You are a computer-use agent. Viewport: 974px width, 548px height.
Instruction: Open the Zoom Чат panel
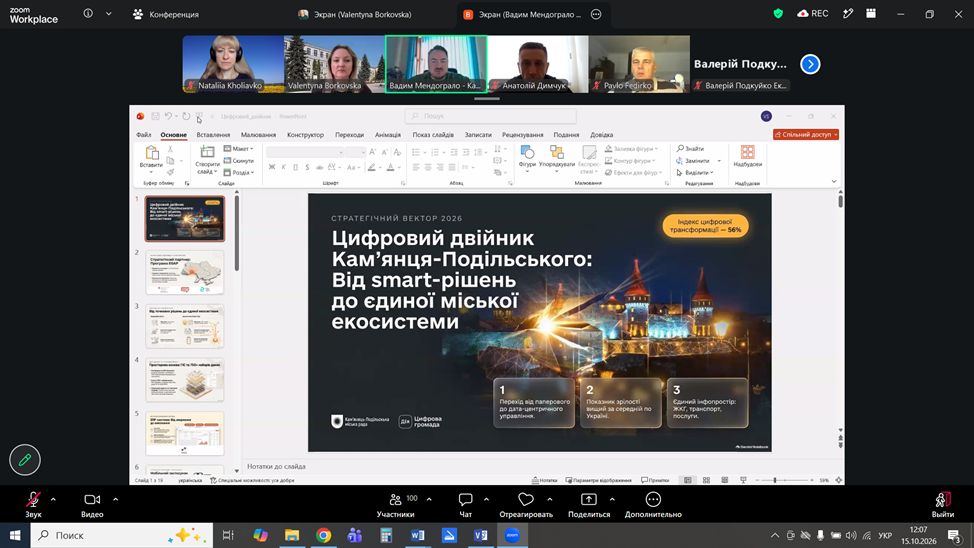pyautogui.click(x=465, y=505)
